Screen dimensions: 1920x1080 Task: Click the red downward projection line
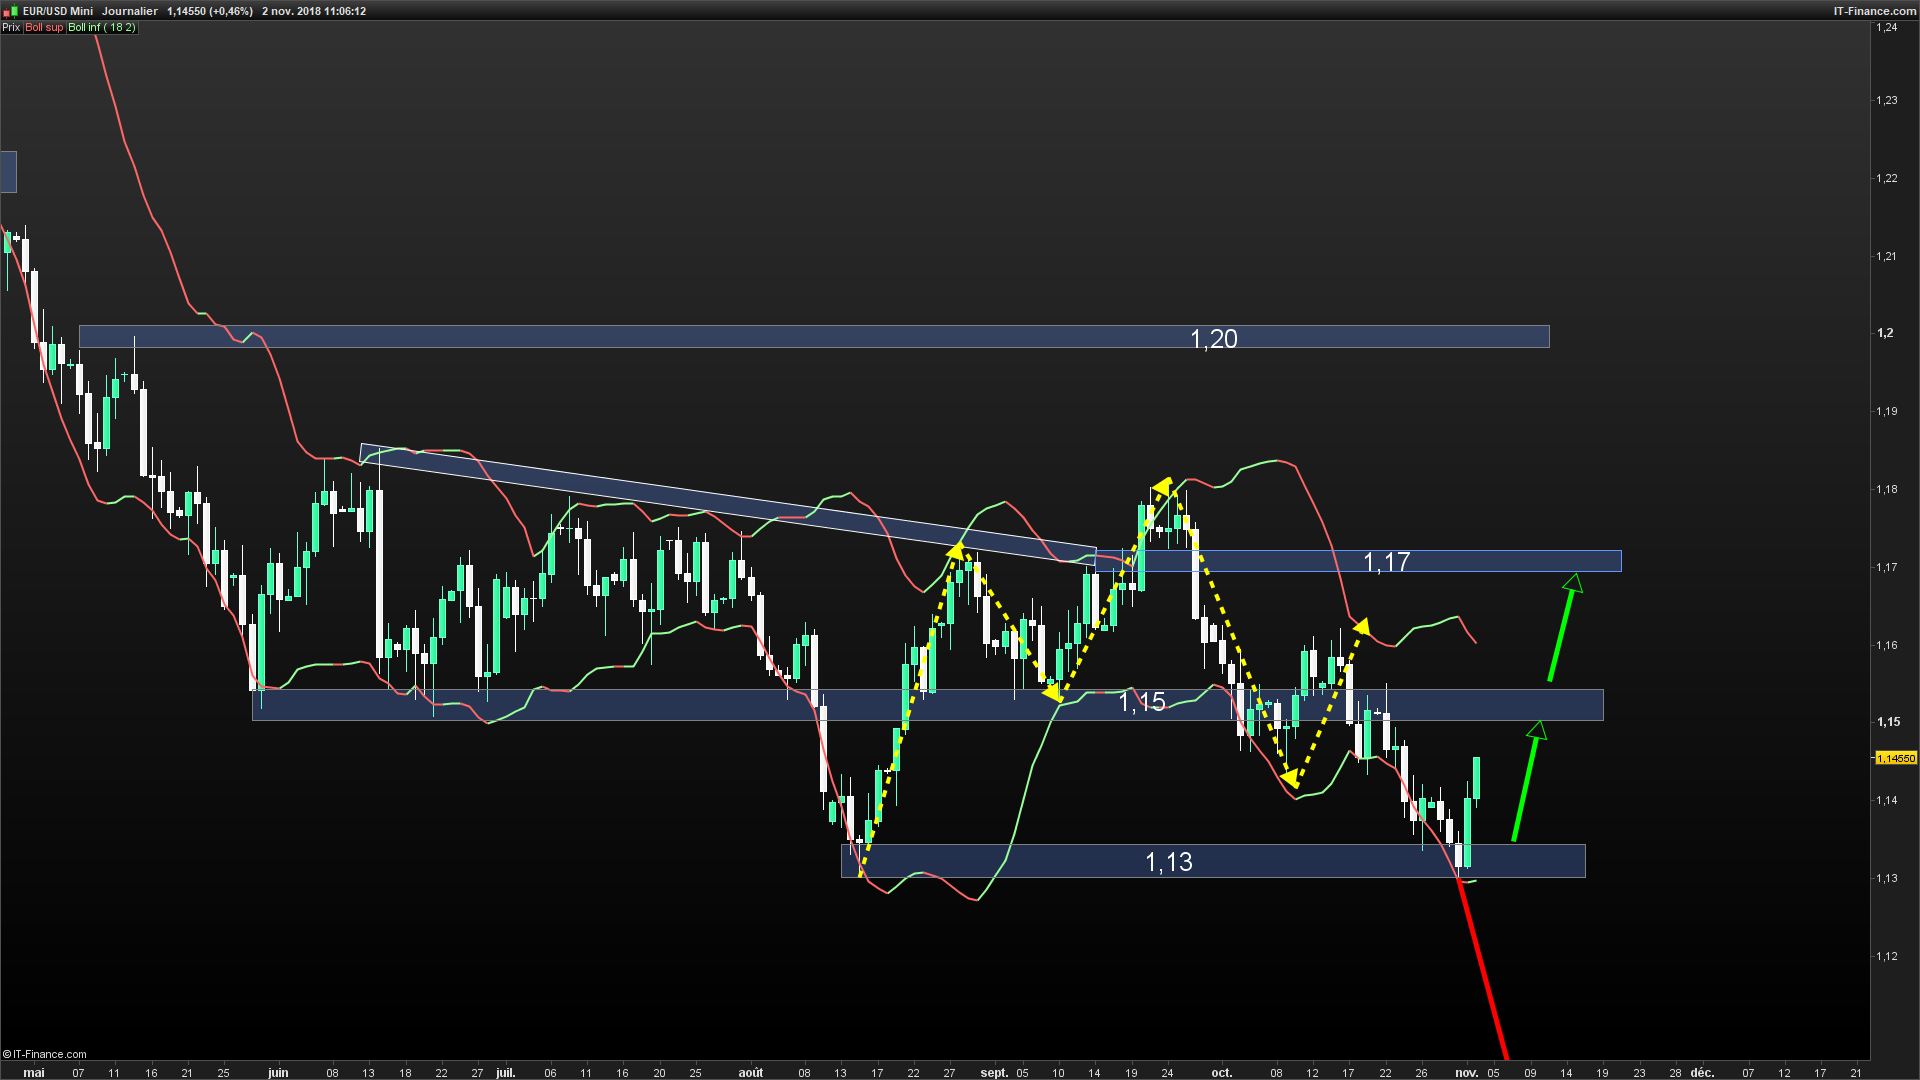pyautogui.click(x=1484, y=970)
